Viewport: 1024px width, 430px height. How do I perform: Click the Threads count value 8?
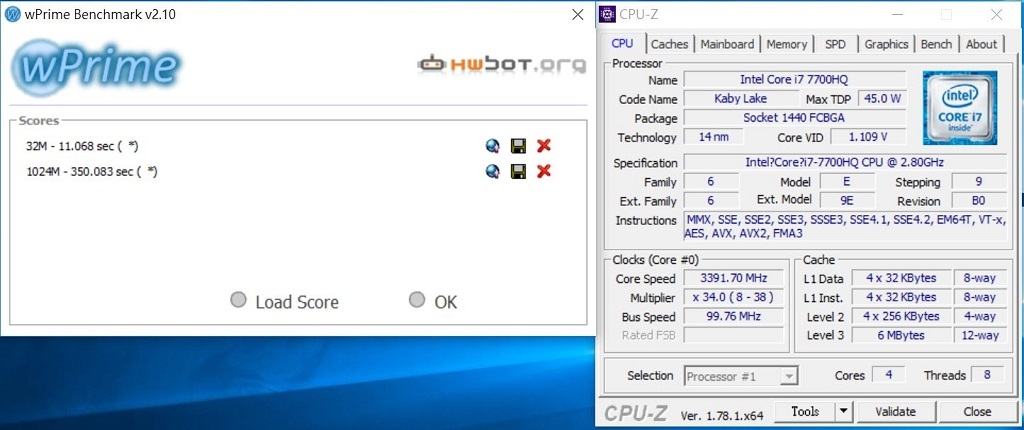click(x=988, y=375)
